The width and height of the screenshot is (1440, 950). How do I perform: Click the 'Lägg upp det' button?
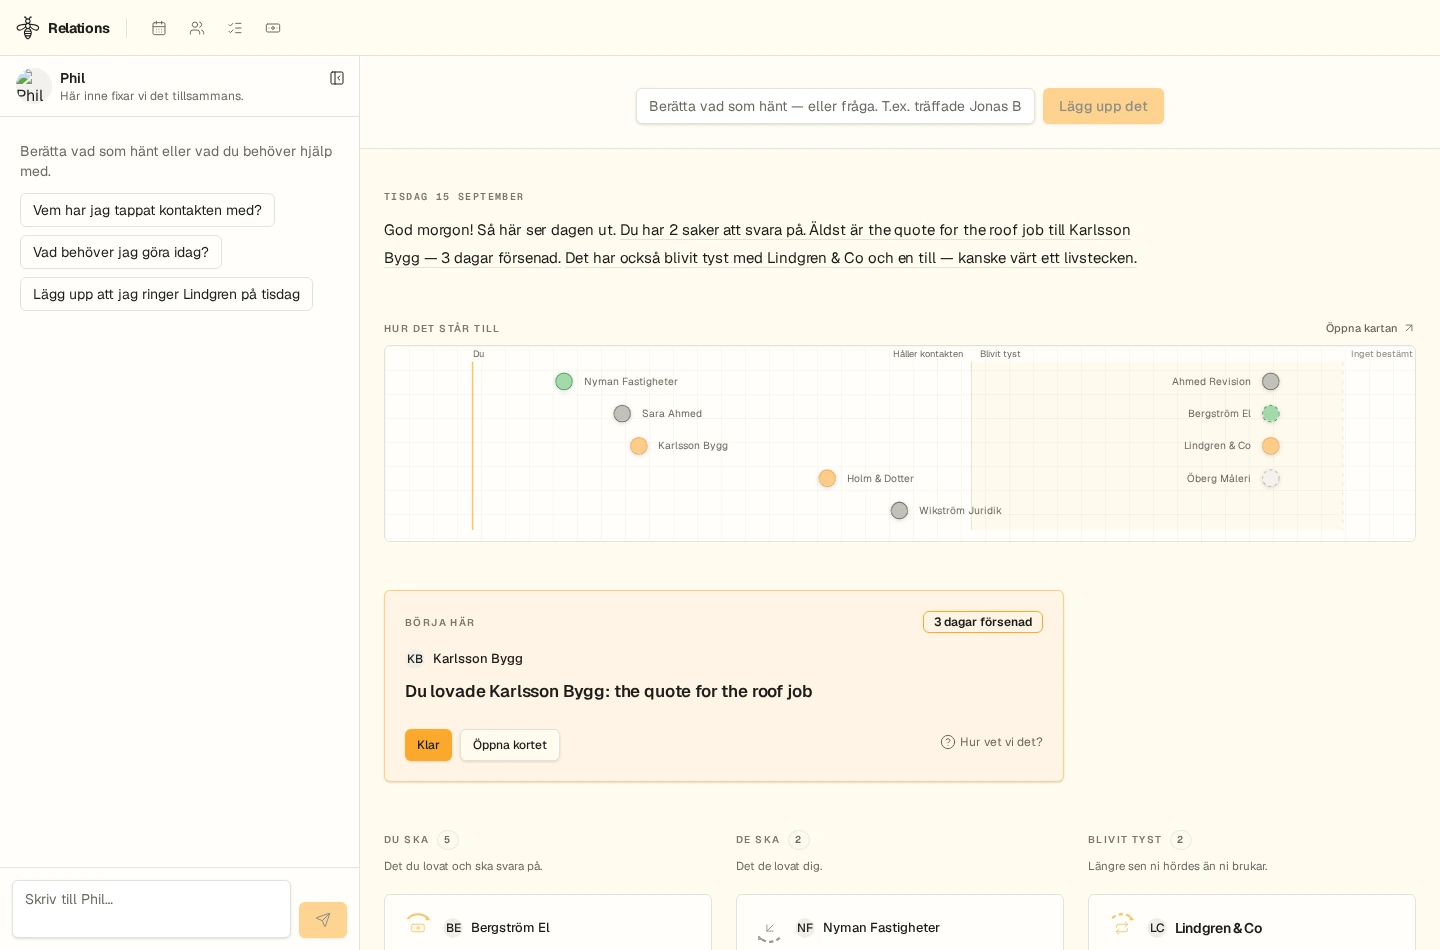pyautogui.click(x=1103, y=106)
